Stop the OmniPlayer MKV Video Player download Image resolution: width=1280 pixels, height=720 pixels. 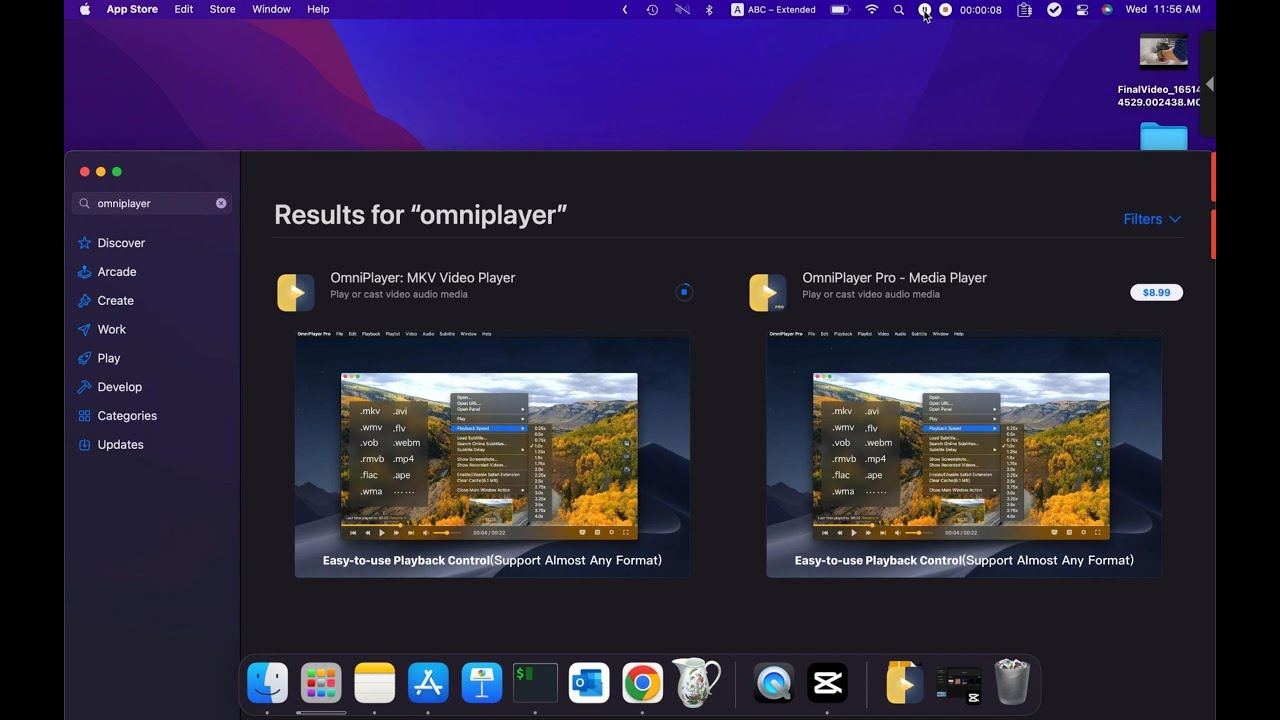point(684,292)
